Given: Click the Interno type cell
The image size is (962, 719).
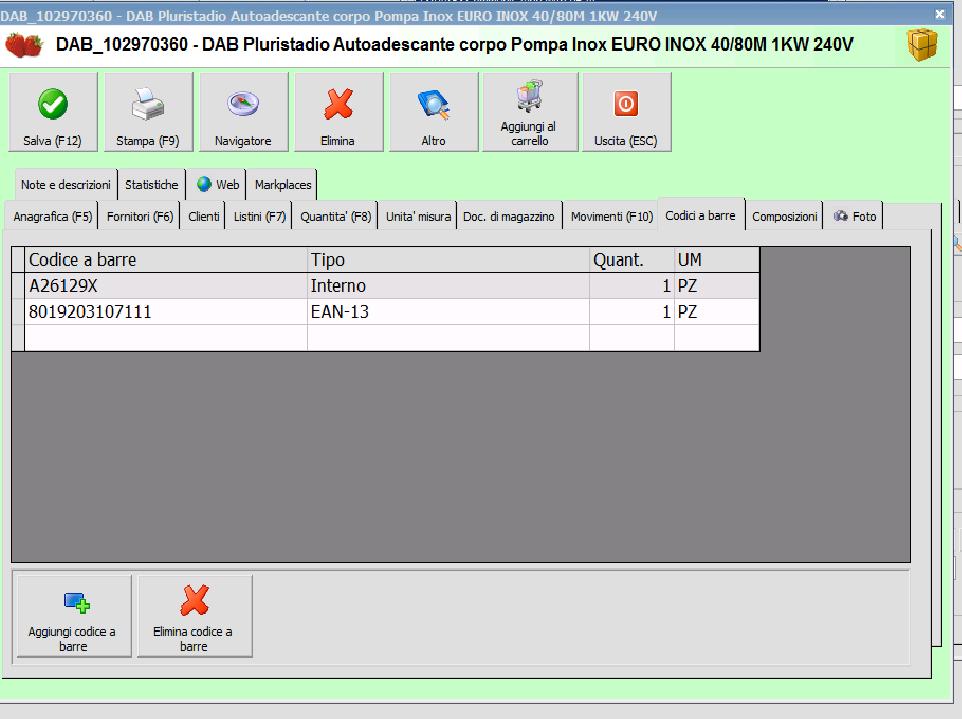Looking at the screenshot, I should click(448, 286).
